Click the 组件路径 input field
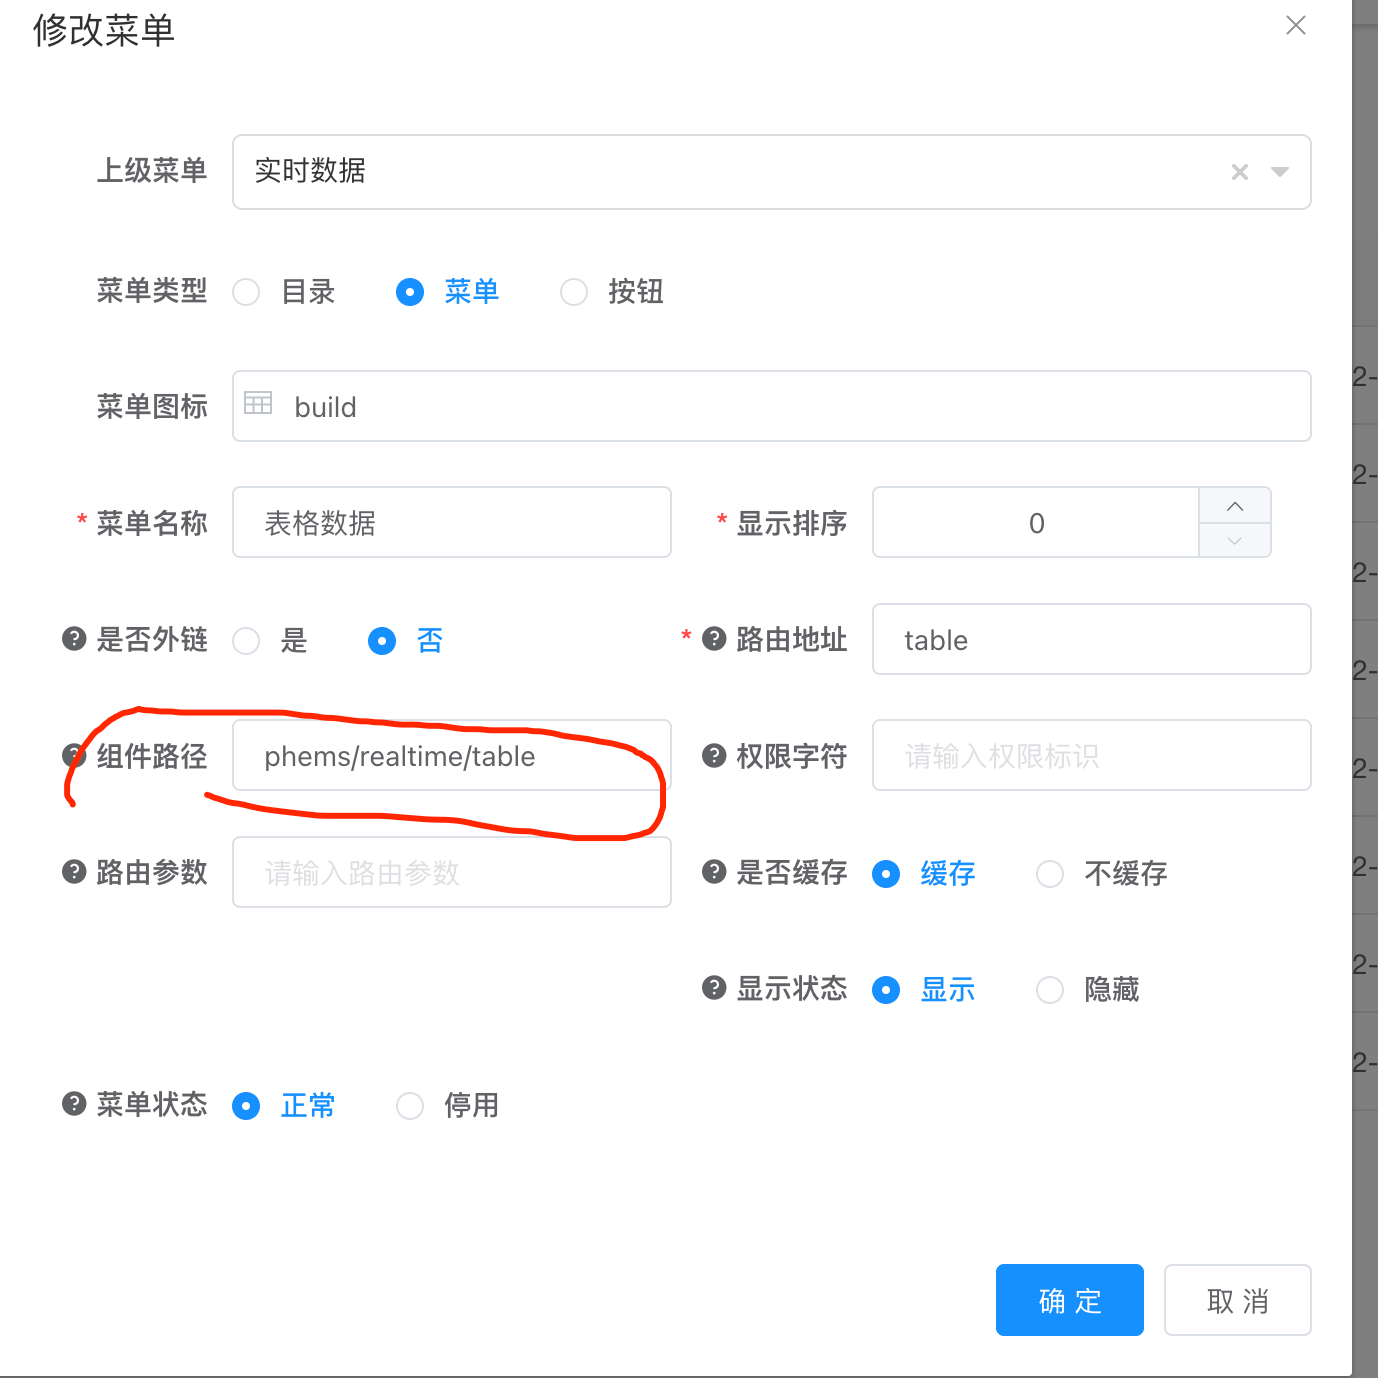The width and height of the screenshot is (1378, 1378). [451, 756]
